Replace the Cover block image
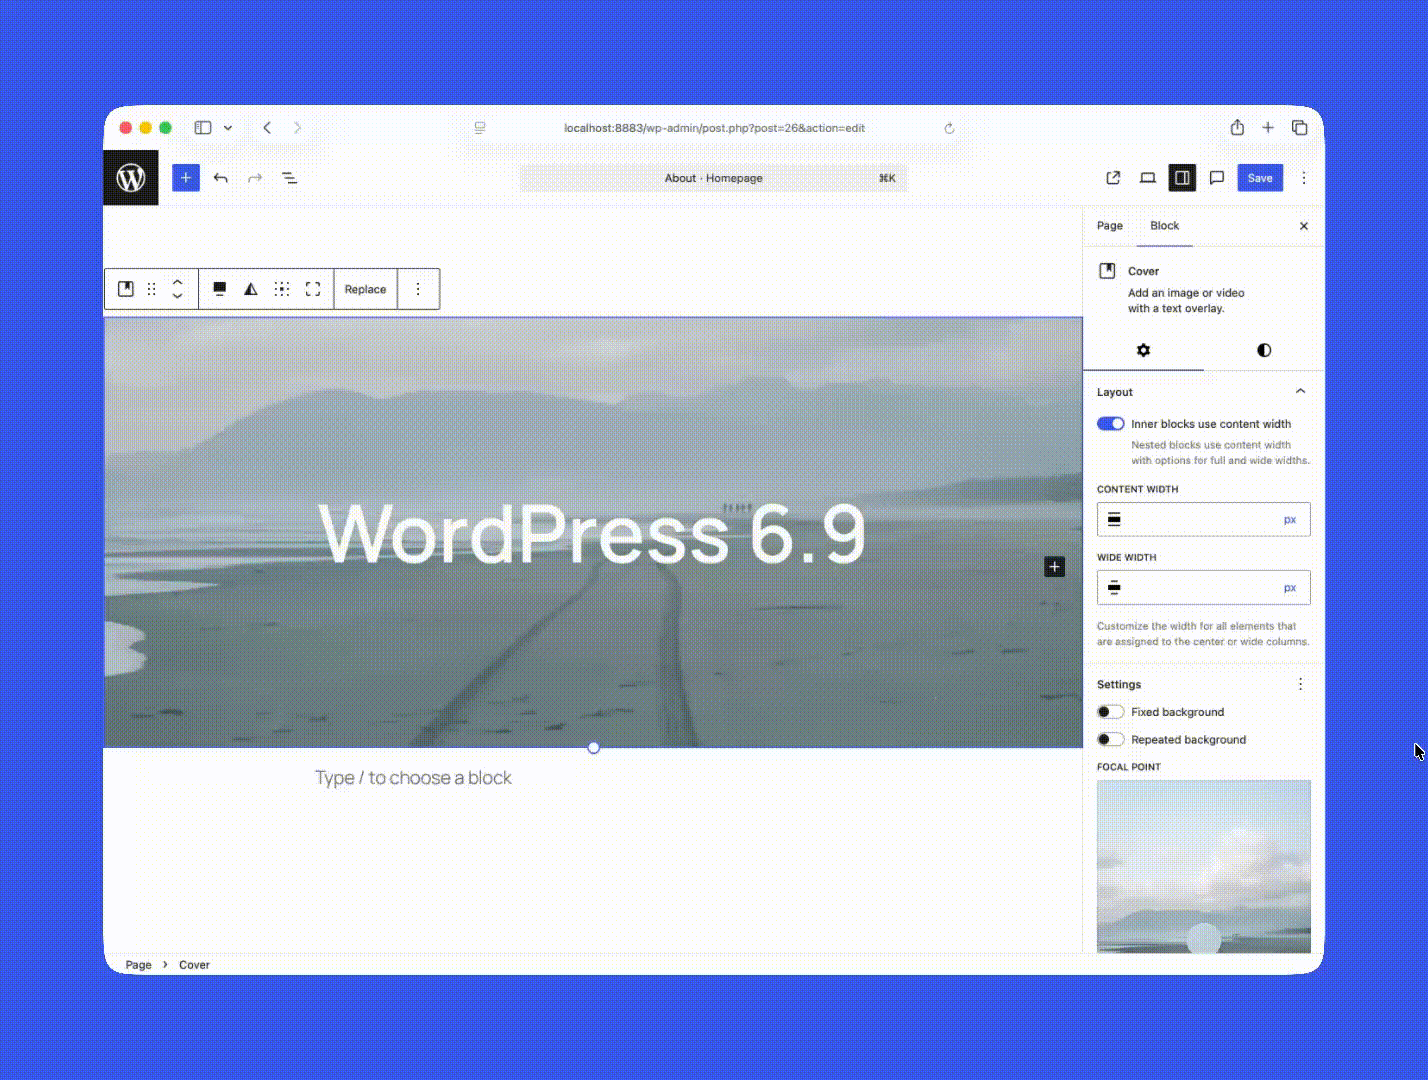Image resolution: width=1428 pixels, height=1080 pixels. (365, 288)
